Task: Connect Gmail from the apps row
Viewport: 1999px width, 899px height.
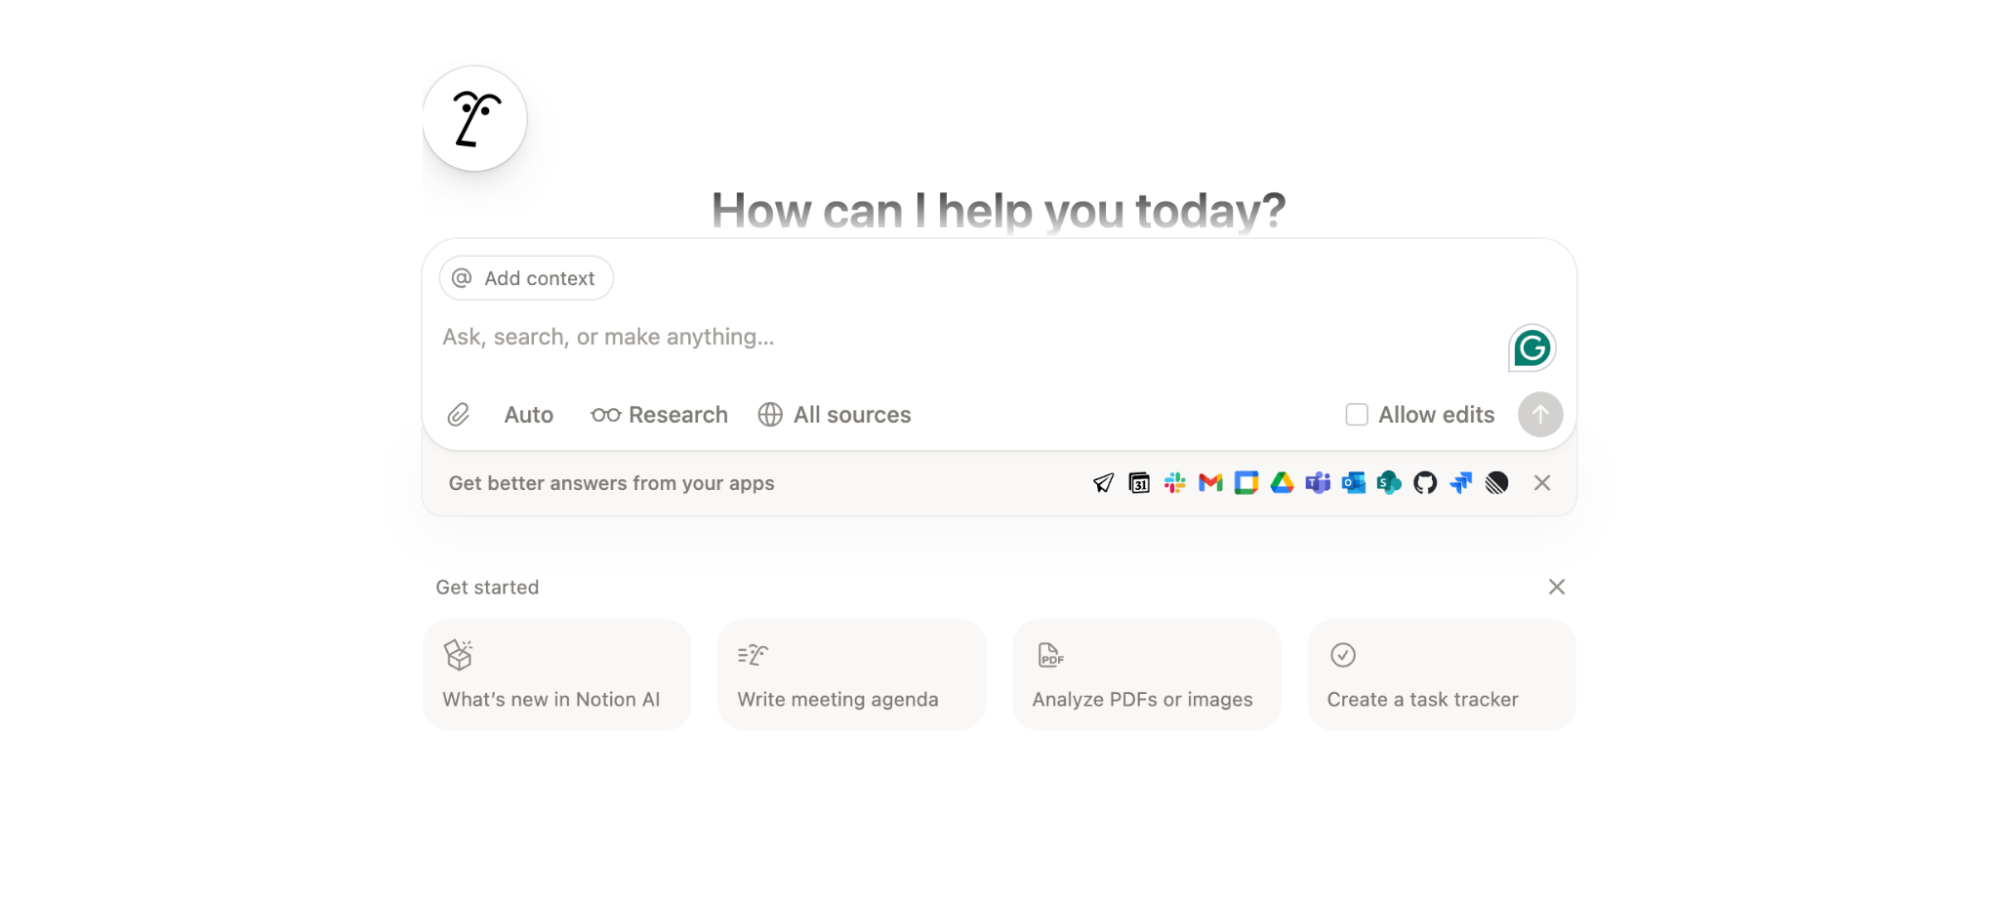Action: (1210, 483)
